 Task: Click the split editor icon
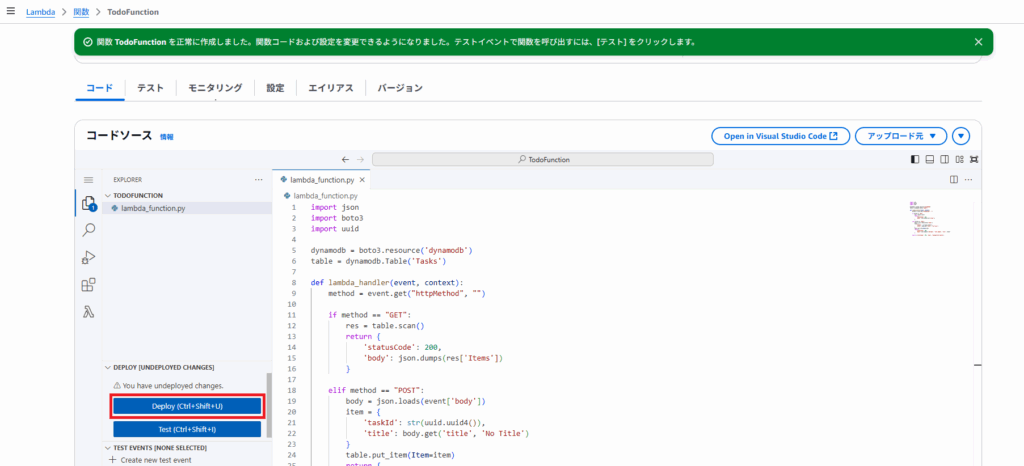point(953,179)
